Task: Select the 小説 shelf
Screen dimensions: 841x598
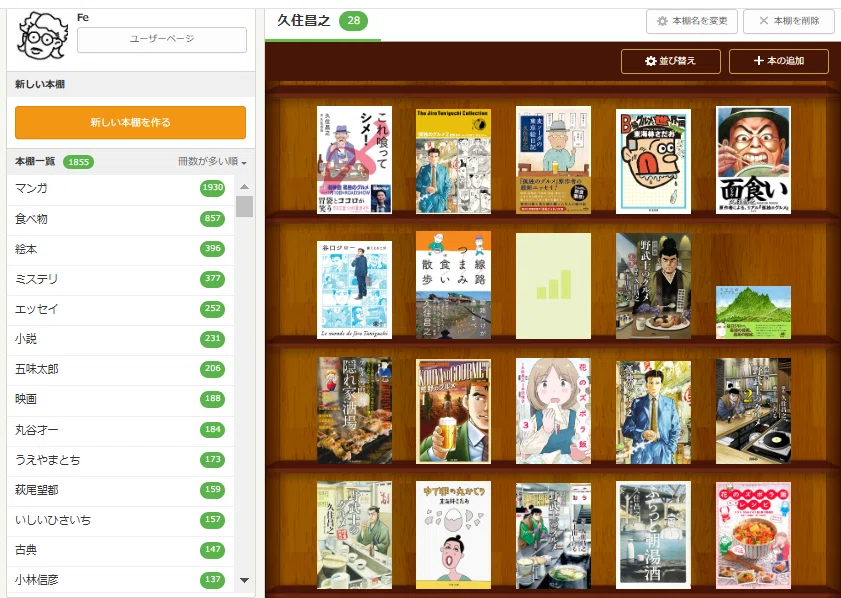Action: click(121, 338)
